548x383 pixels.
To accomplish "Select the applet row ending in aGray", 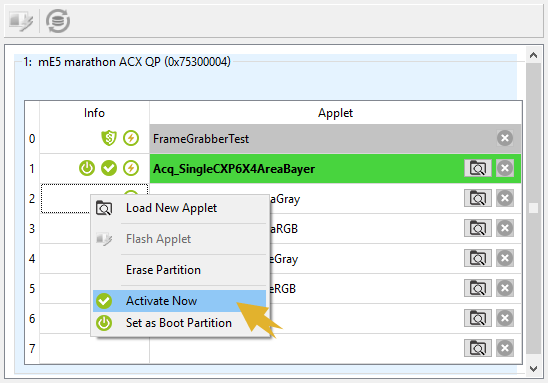I will click(335, 198).
